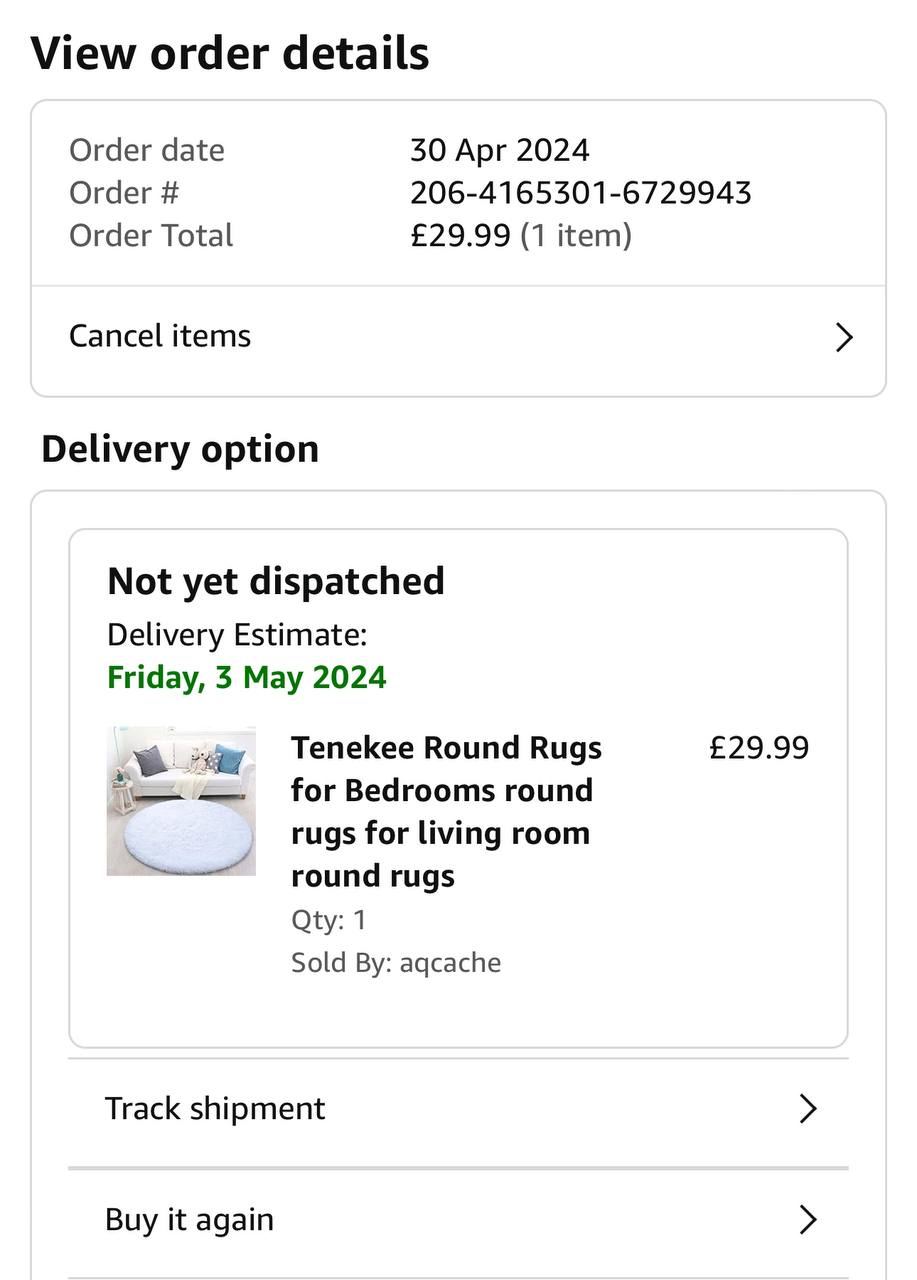Tap the Delivery option heading

click(x=180, y=449)
